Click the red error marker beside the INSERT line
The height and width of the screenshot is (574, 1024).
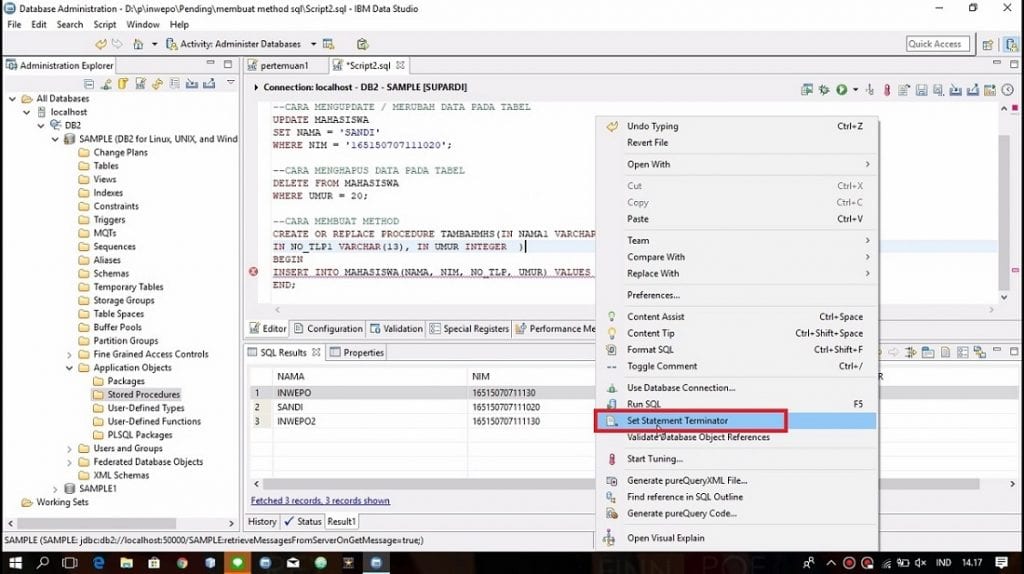[x=253, y=272]
